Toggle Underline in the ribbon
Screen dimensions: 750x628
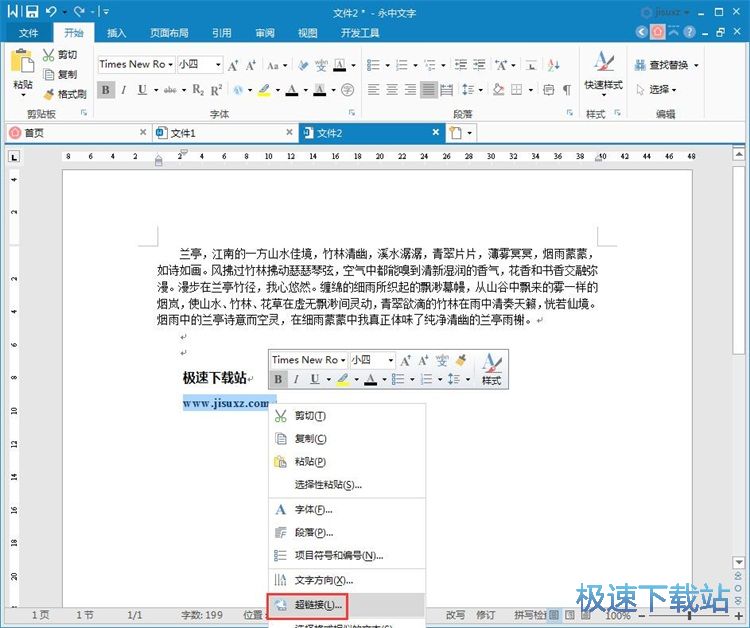(x=142, y=89)
